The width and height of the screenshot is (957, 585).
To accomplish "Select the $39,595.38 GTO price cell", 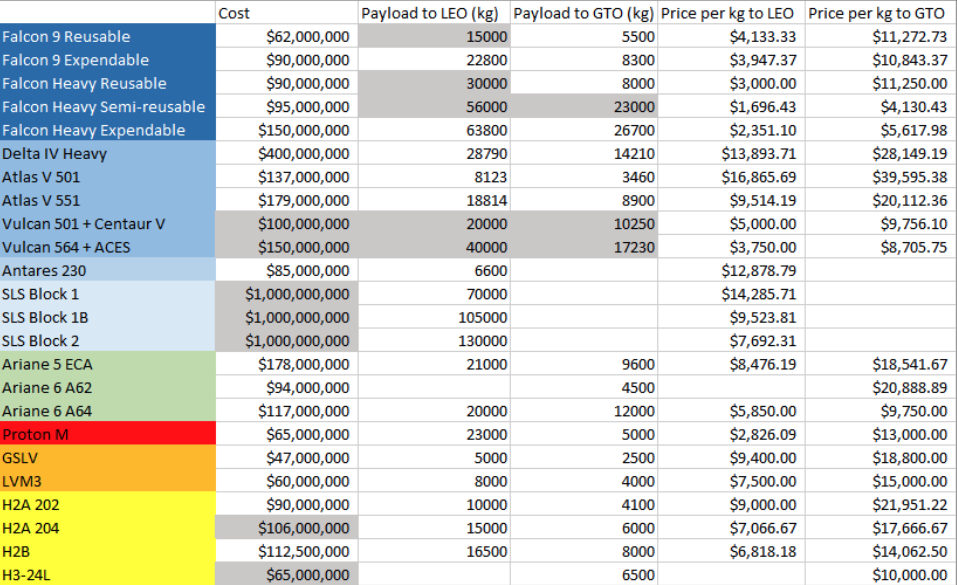I will point(881,177).
